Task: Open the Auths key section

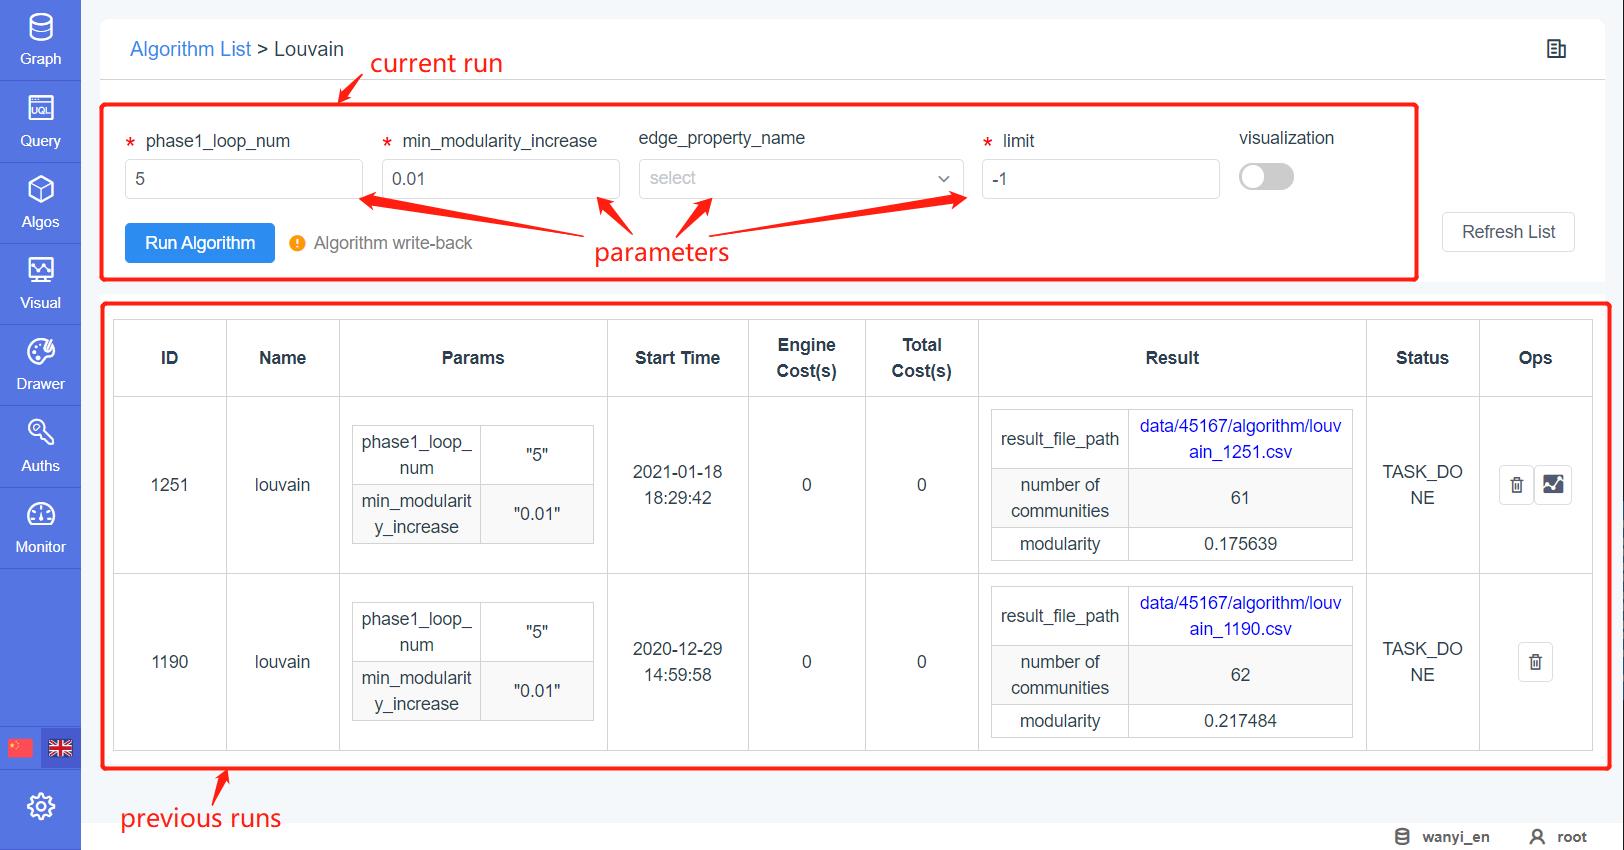Action: click(x=40, y=447)
